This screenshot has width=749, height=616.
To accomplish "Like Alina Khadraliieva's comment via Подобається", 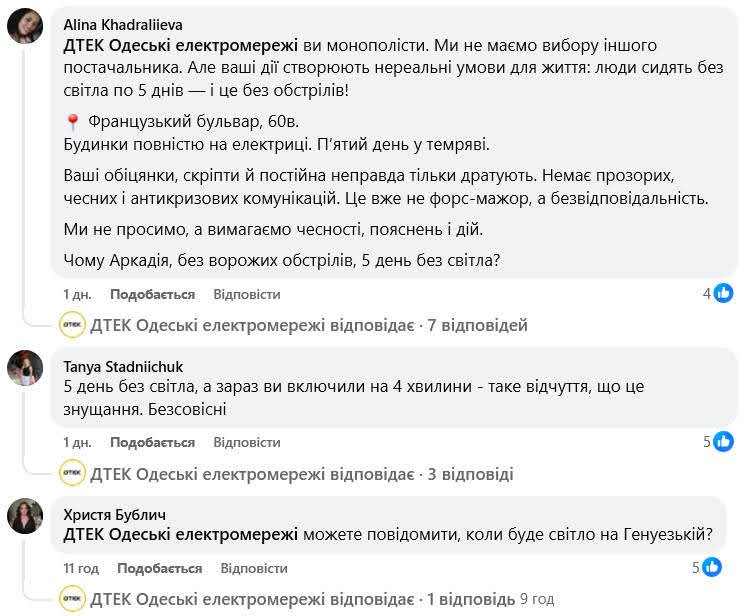I will [152, 295].
